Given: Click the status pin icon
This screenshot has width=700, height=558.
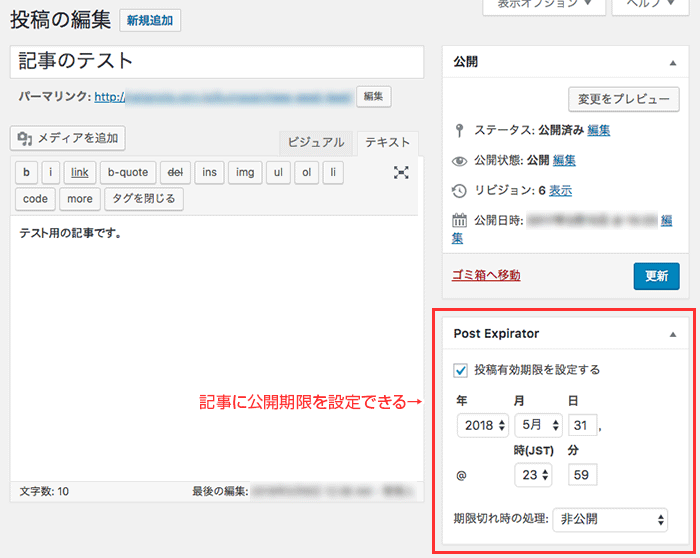Looking at the screenshot, I should (459, 130).
